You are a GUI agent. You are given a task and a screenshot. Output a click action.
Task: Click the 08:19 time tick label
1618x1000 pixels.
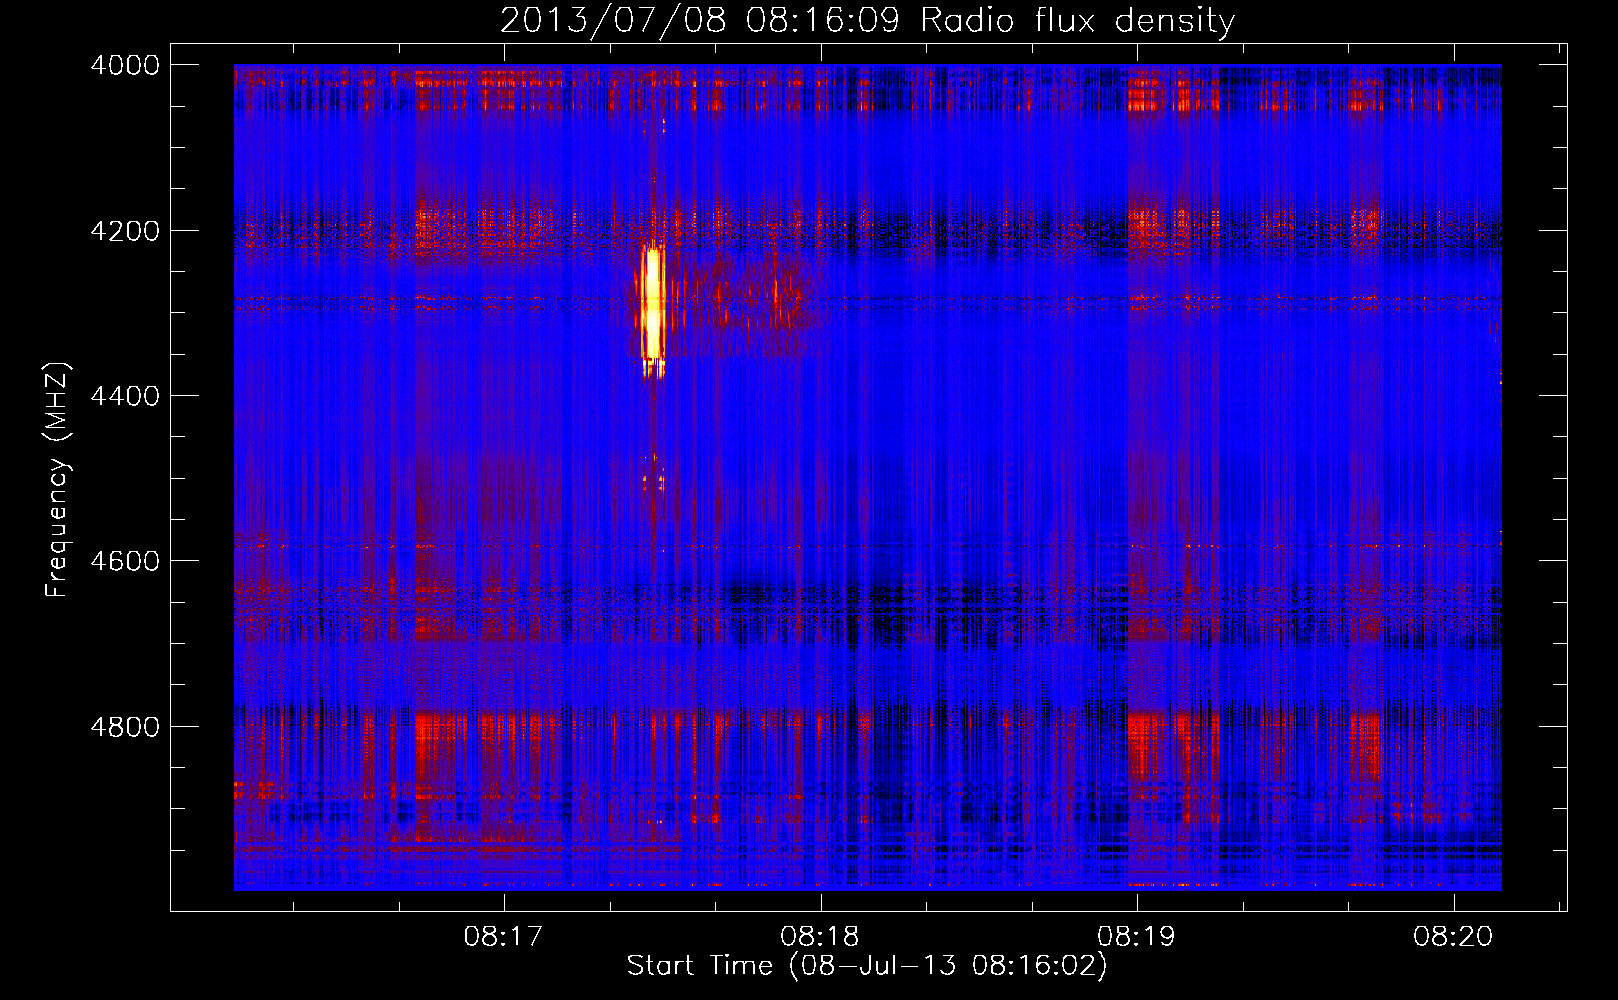click(1137, 936)
